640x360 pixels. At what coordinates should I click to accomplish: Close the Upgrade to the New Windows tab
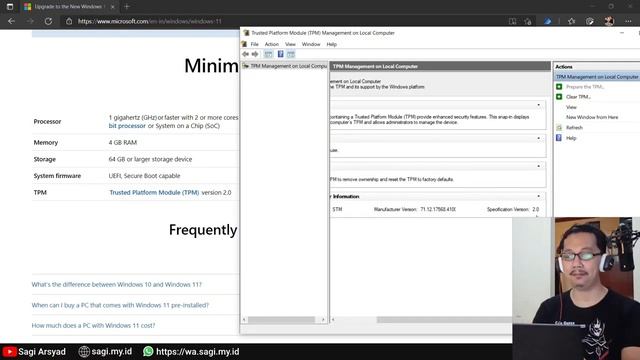coord(112,7)
